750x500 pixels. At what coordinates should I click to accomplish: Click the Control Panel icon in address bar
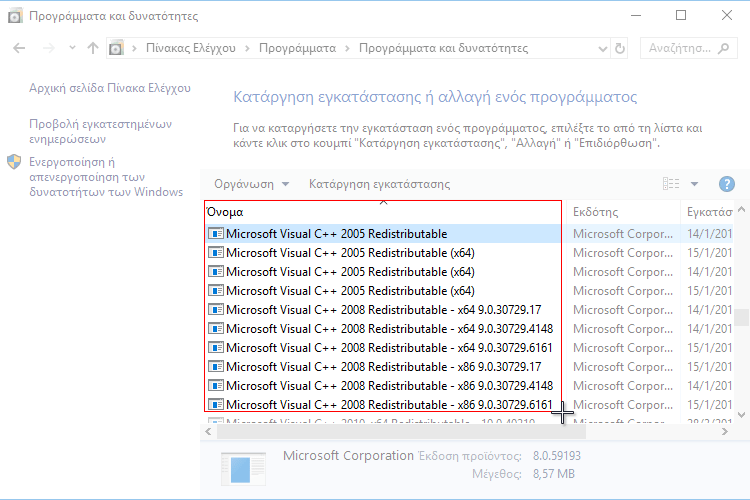click(x=116, y=48)
